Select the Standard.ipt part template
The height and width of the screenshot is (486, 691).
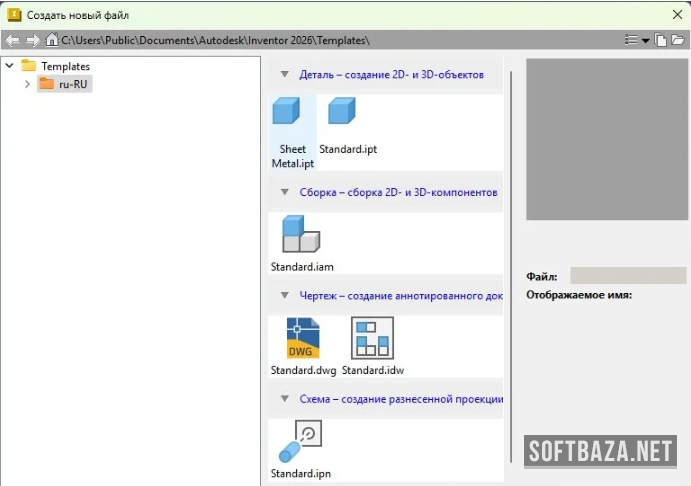click(x=342, y=112)
